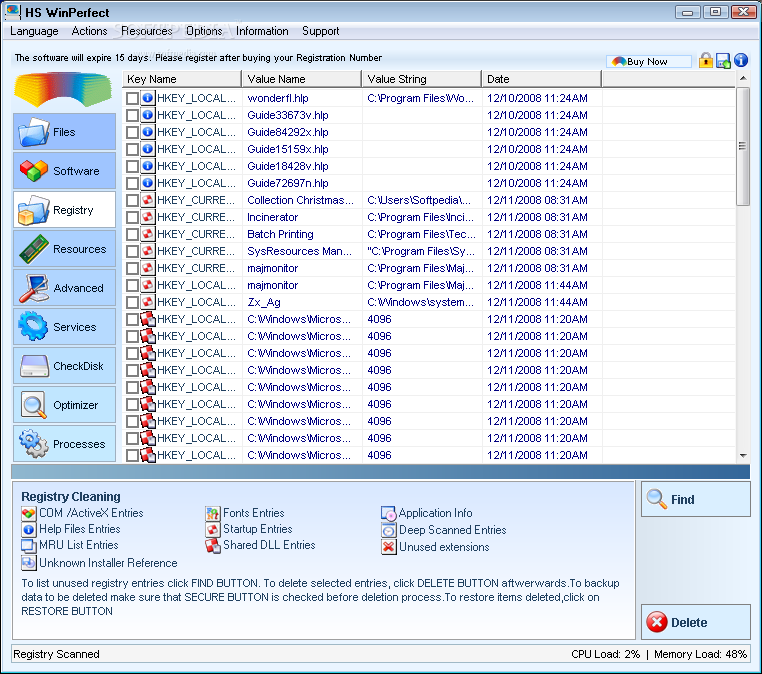Viewport: 762px width, 674px height.
Task: Check the wonderfl.hlp row checkbox
Action: [132, 98]
